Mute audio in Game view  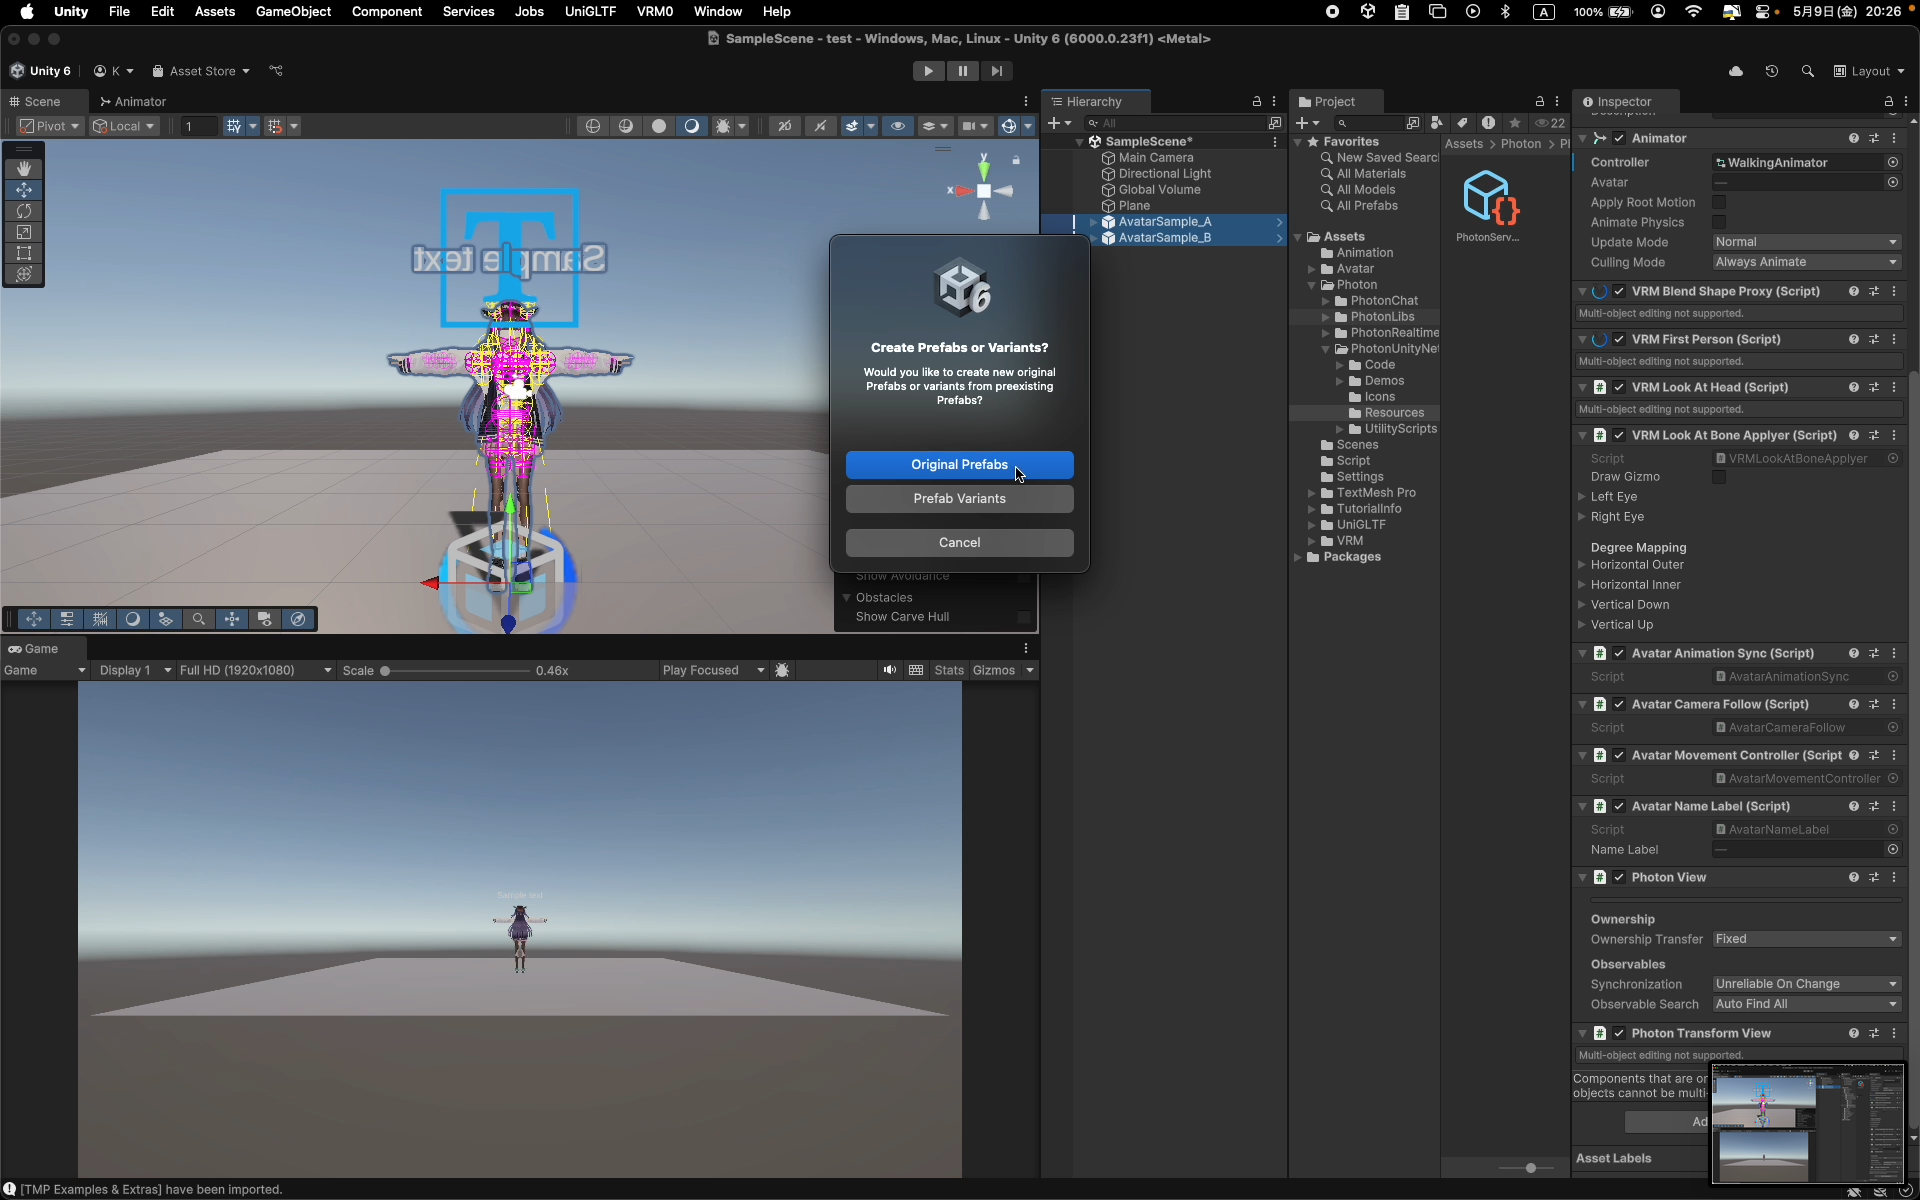click(x=889, y=670)
